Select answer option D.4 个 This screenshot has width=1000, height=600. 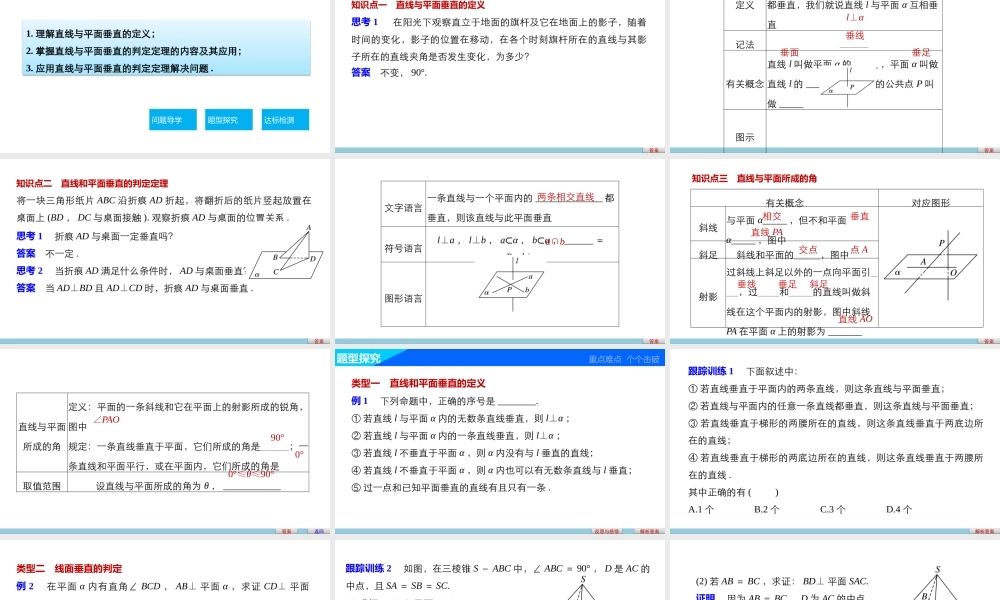point(899,509)
